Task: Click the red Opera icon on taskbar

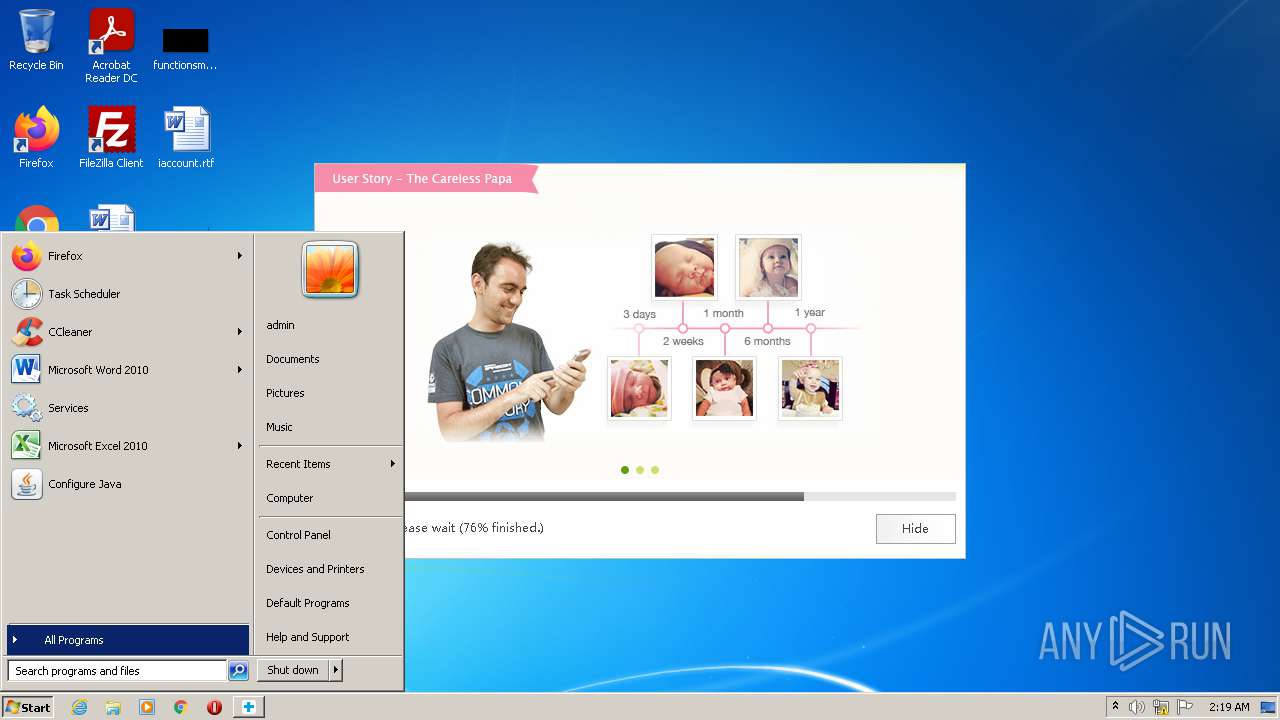Action: tap(214, 707)
